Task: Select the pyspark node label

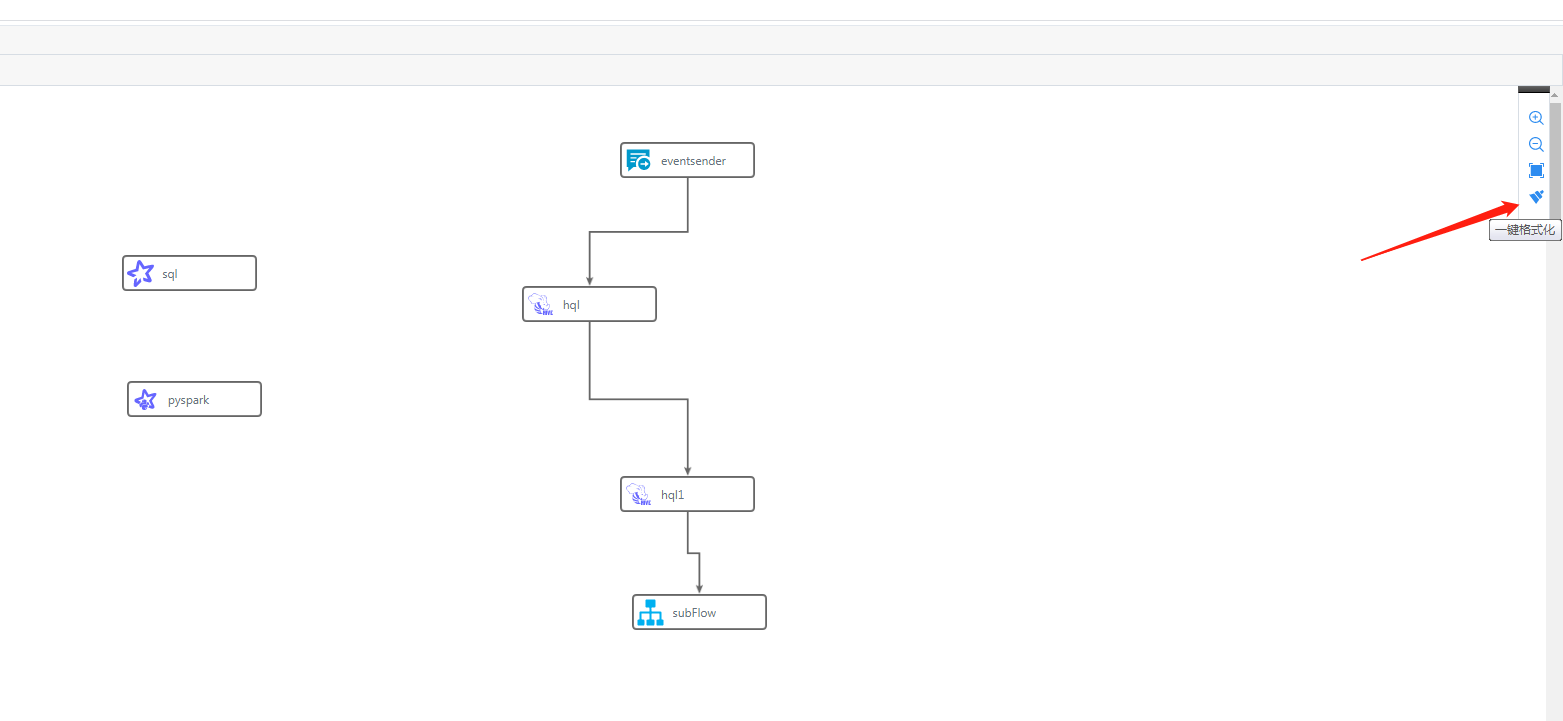Action: click(189, 400)
